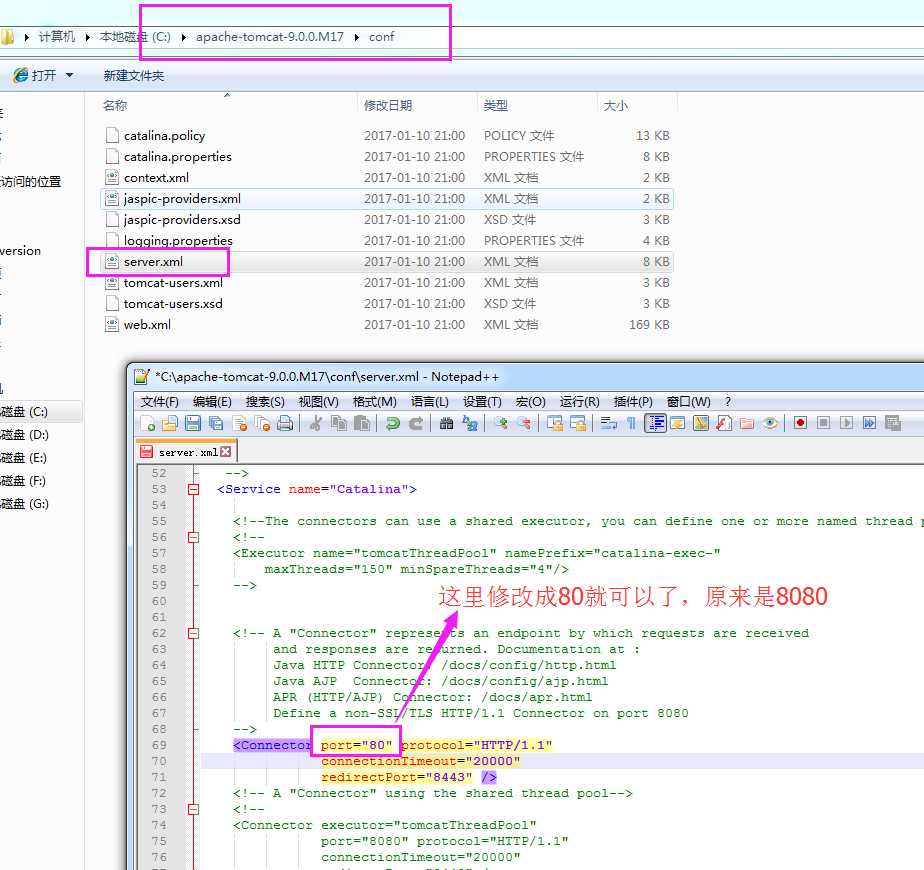Open Find using the binoculars icon
The image size is (924, 870).
447,423
